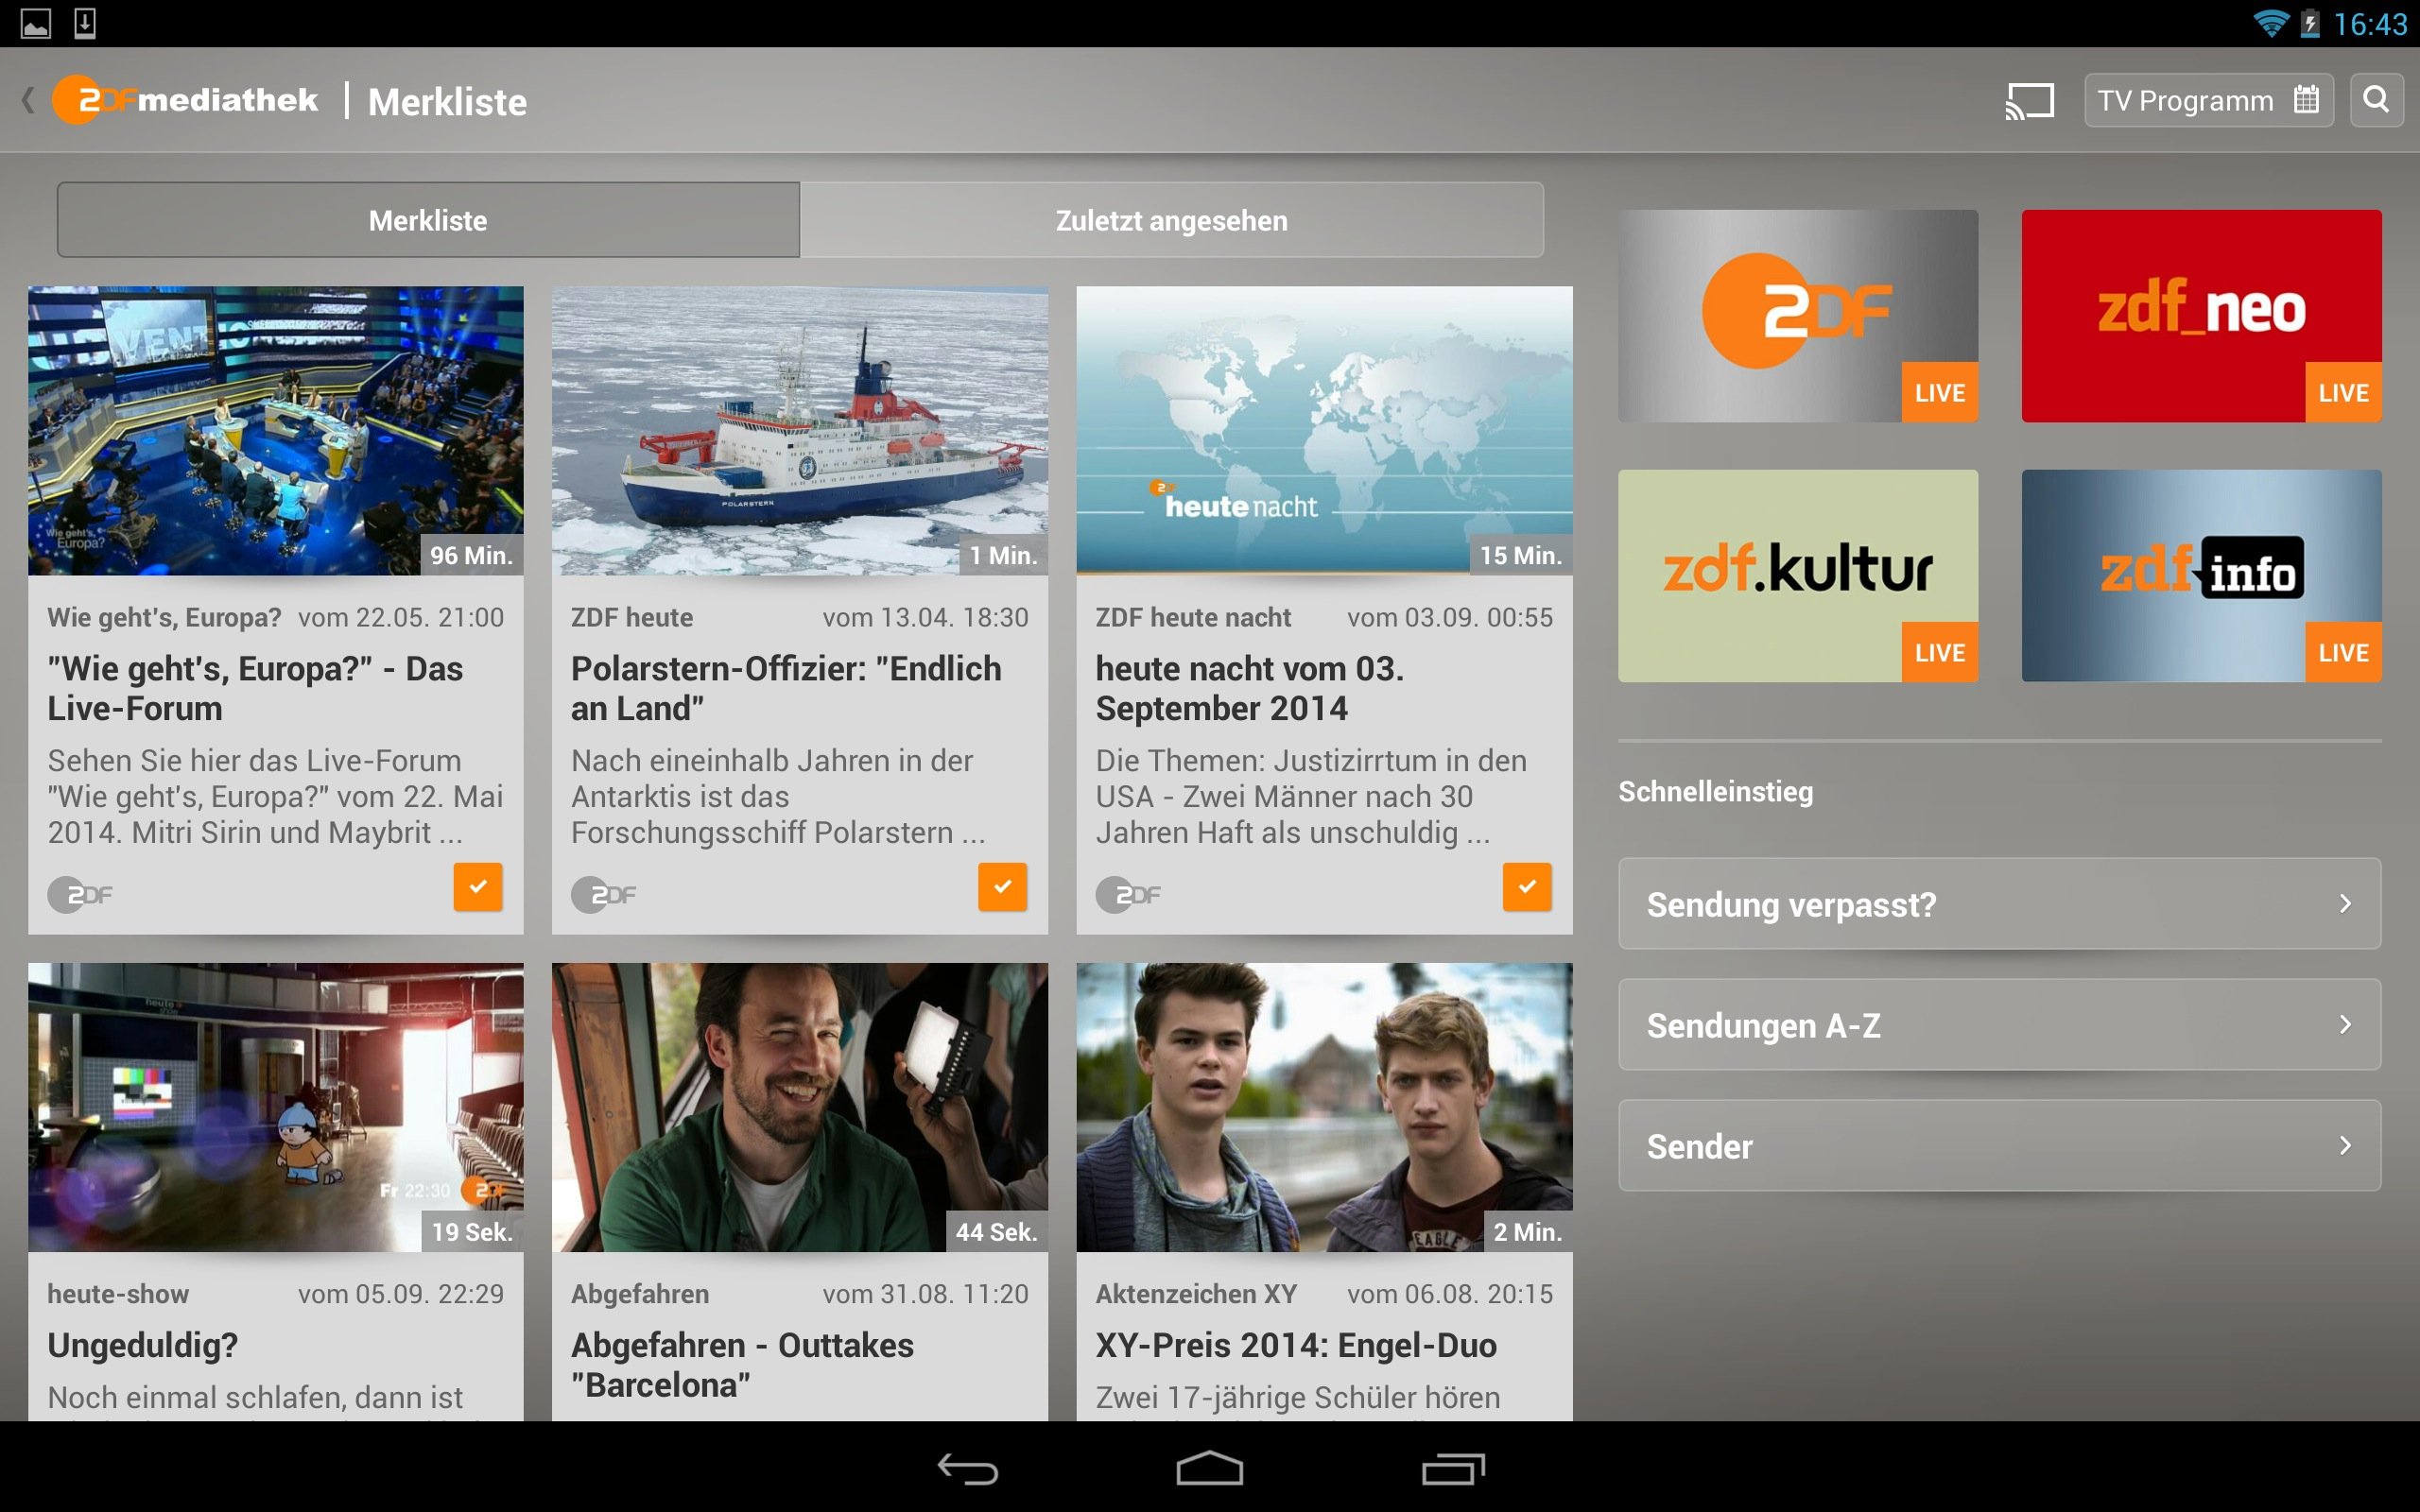Tap the ZDF logo on Polarstern-Offizier card

click(604, 894)
